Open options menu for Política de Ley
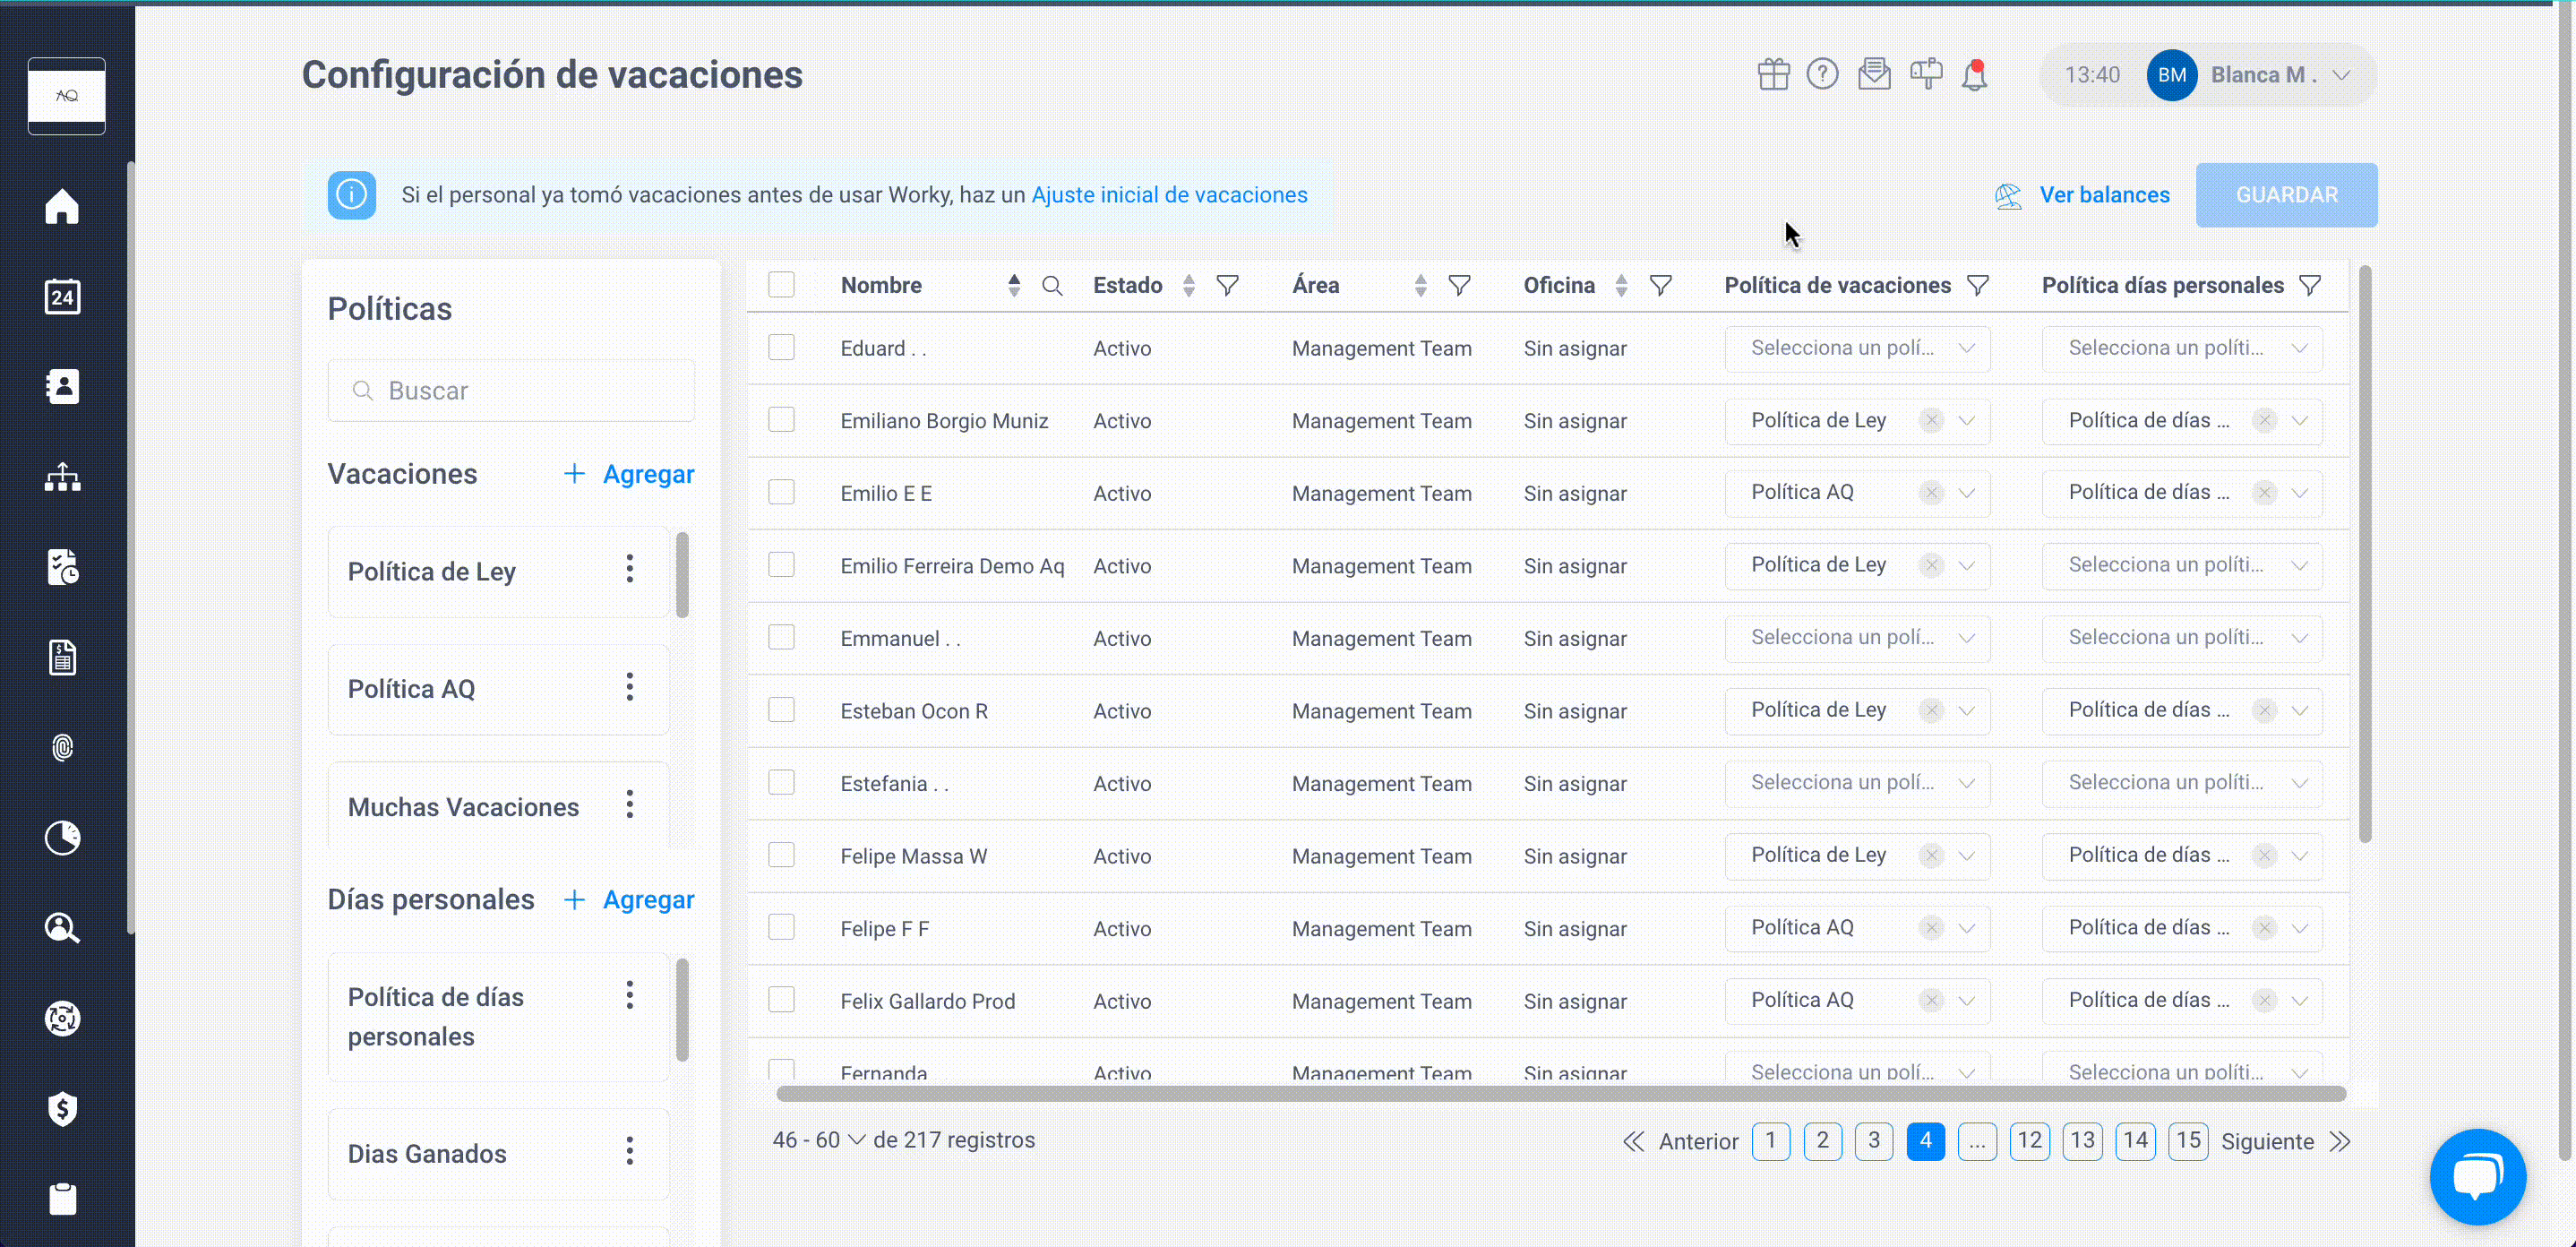This screenshot has height=1247, width=2576. (x=629, y=570)
